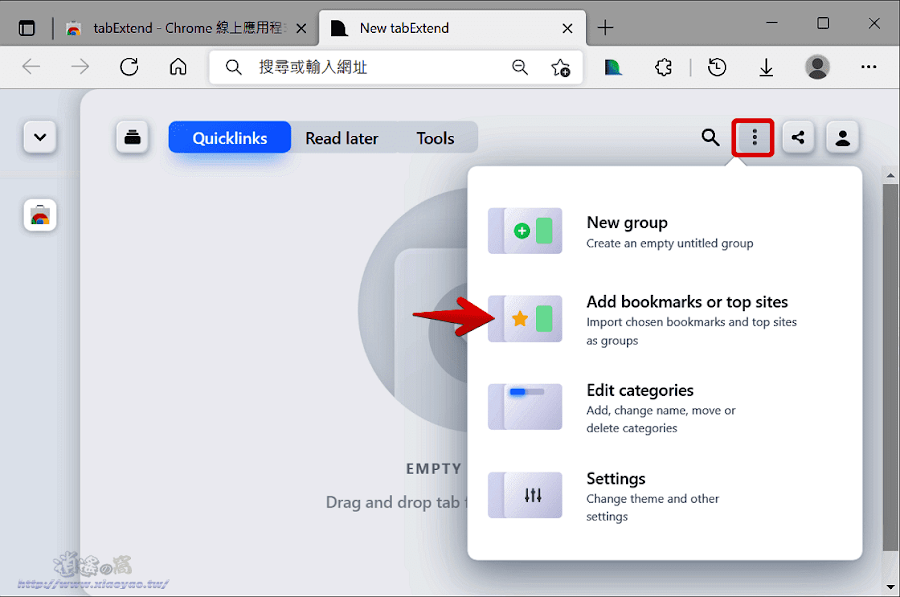The height and width of the screenshot is (597, 900).
Task: Click the page scrollbar up arrow
Action: click(x=890, y=175)
